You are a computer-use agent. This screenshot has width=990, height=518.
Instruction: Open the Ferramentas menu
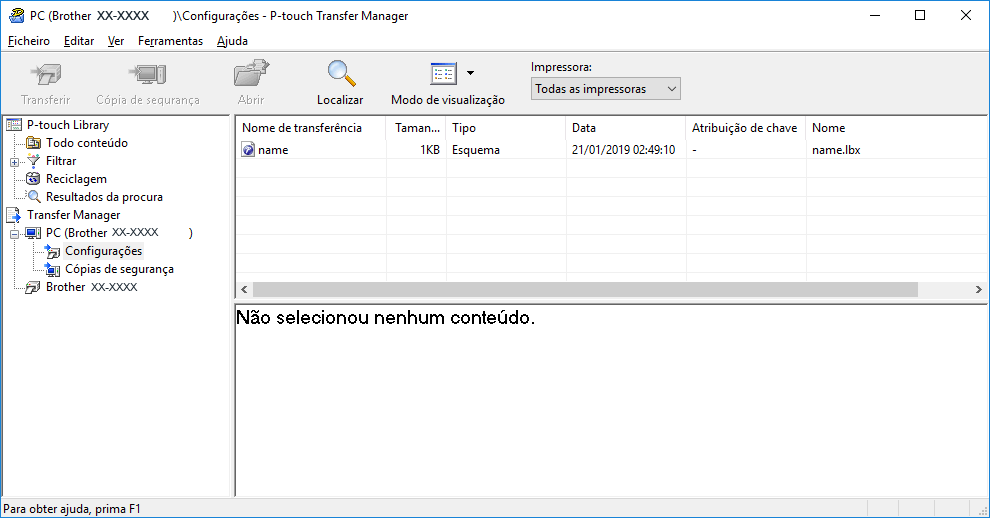point(170,41)
